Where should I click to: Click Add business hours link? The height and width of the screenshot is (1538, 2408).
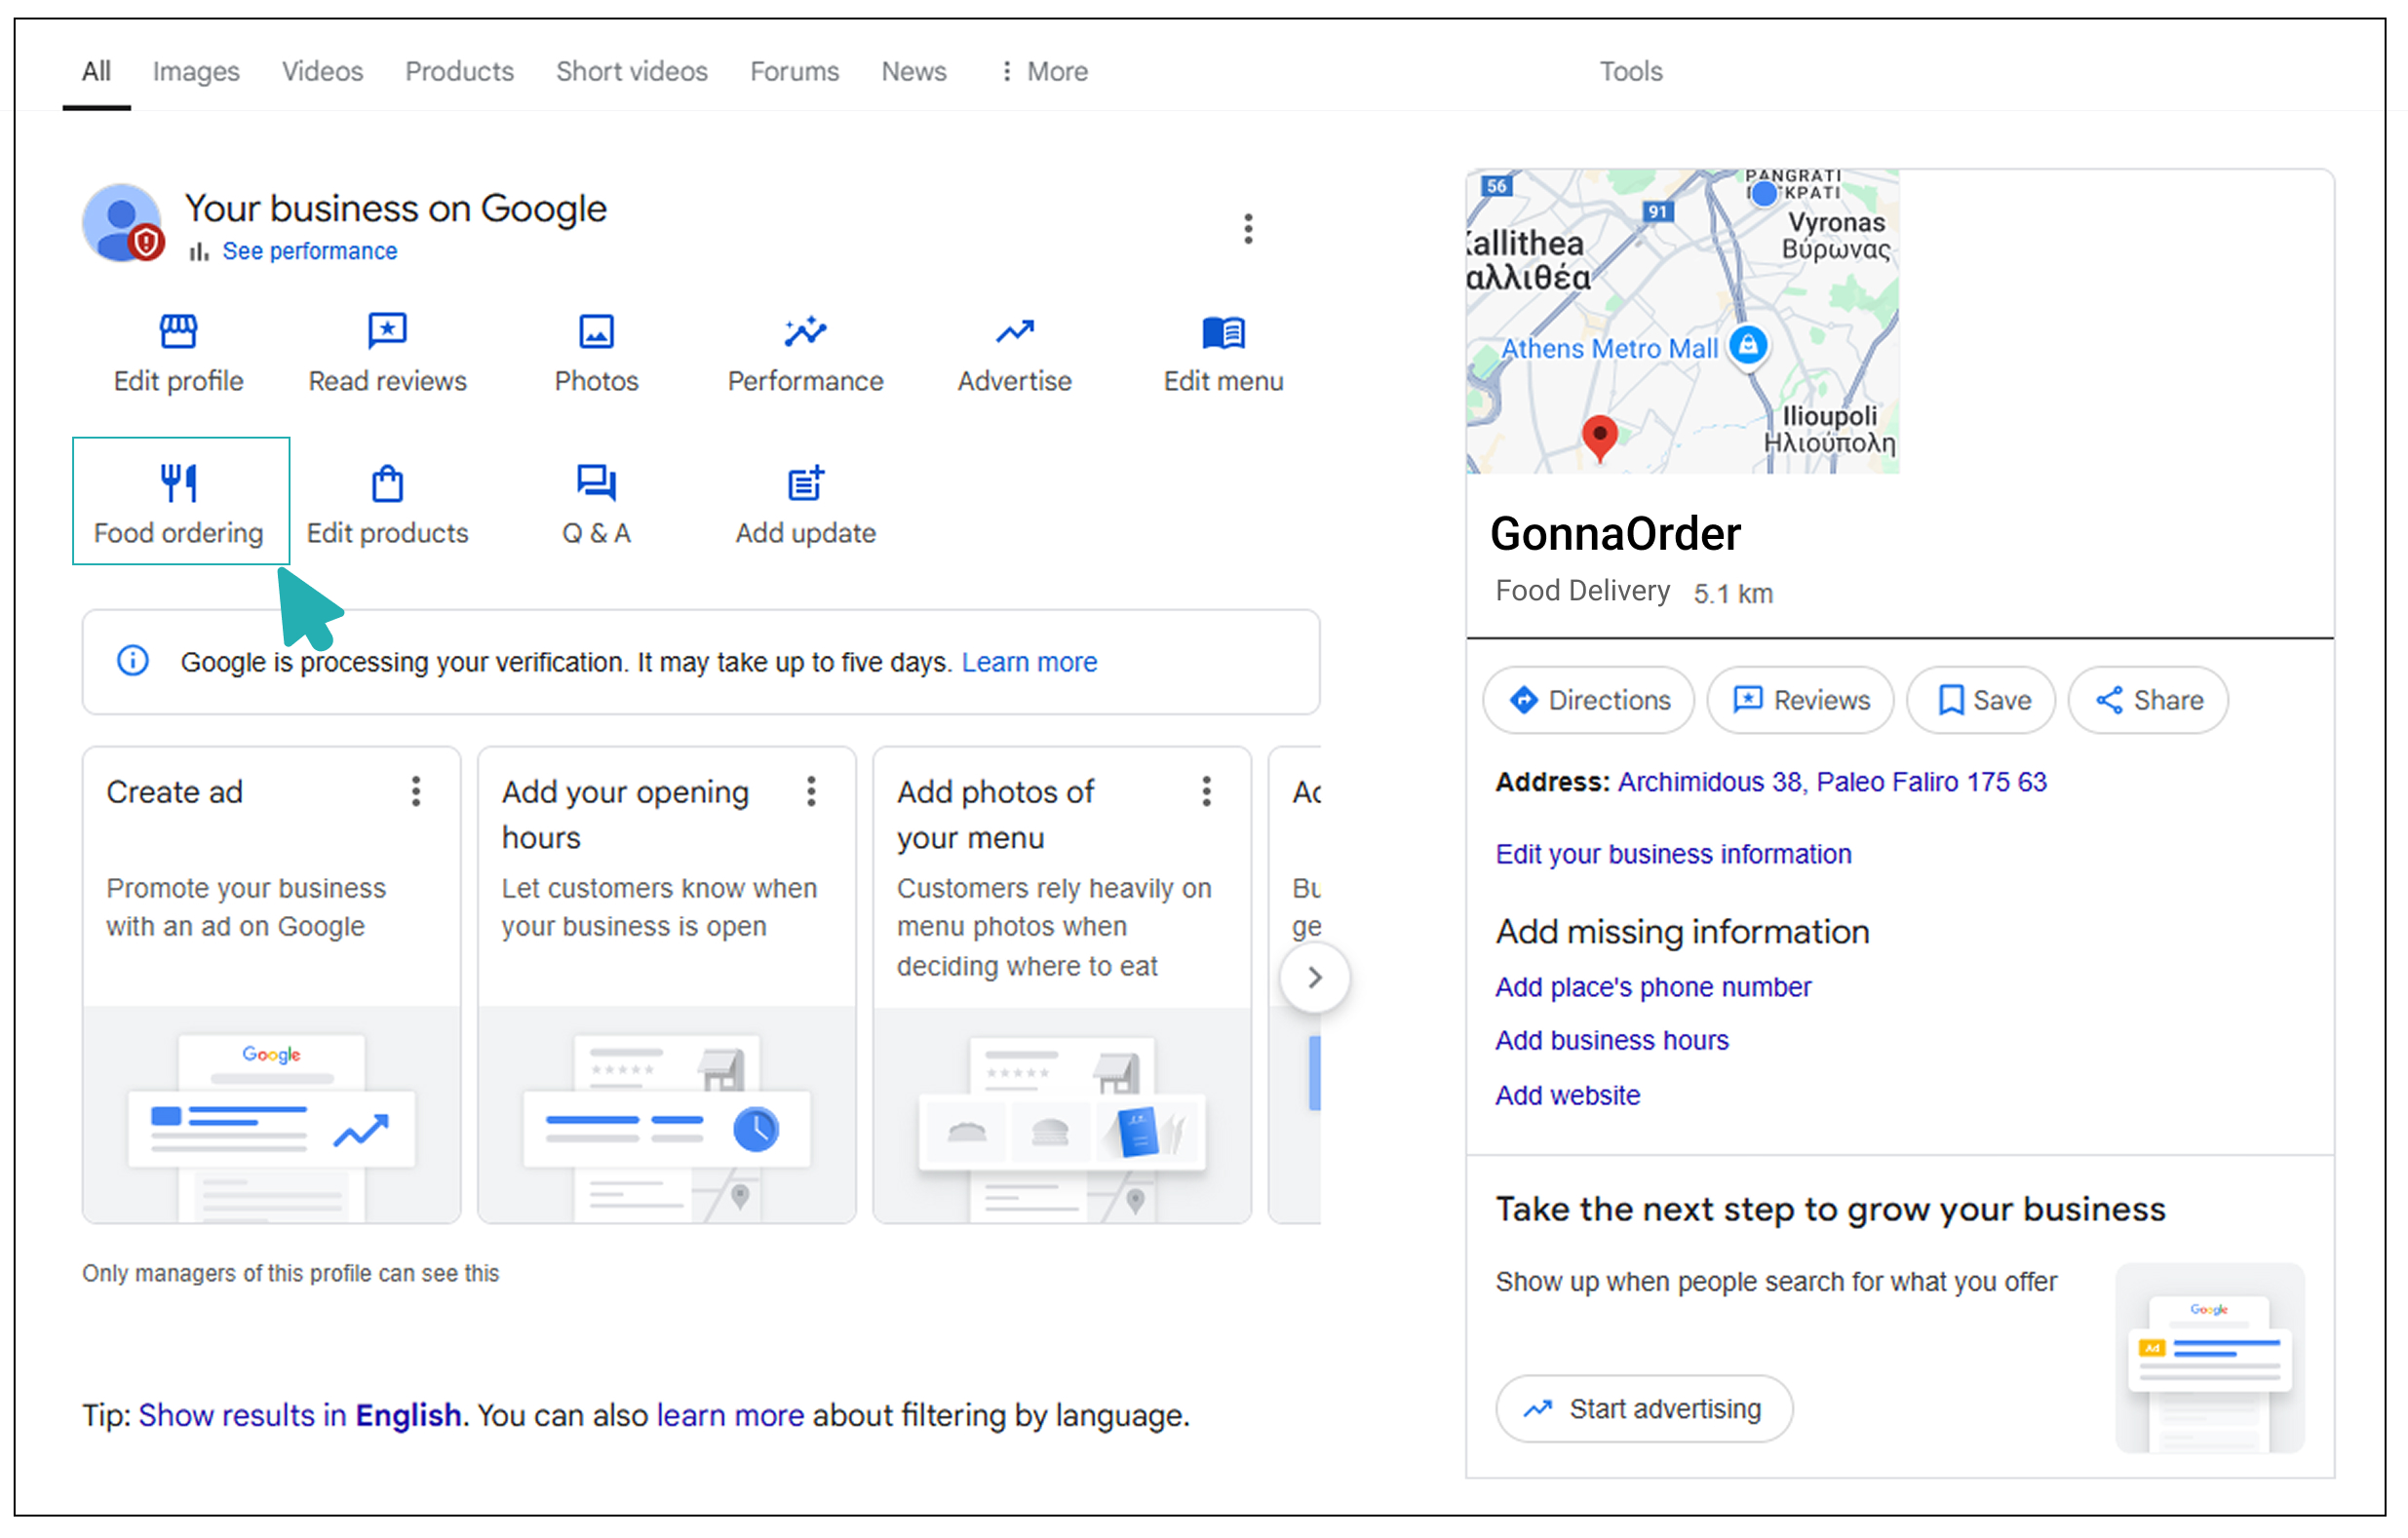[x=1612, y=1040]
